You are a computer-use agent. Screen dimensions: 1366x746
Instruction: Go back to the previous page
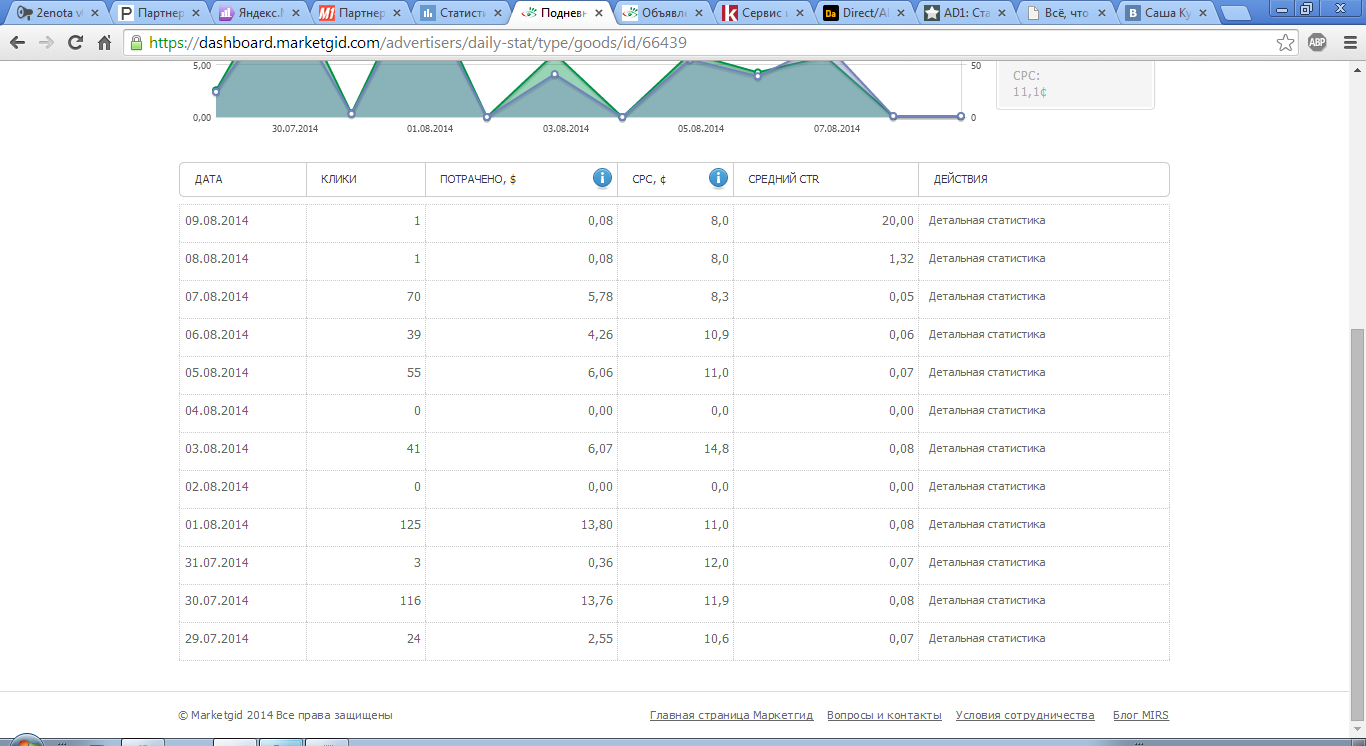pos(17,43)
